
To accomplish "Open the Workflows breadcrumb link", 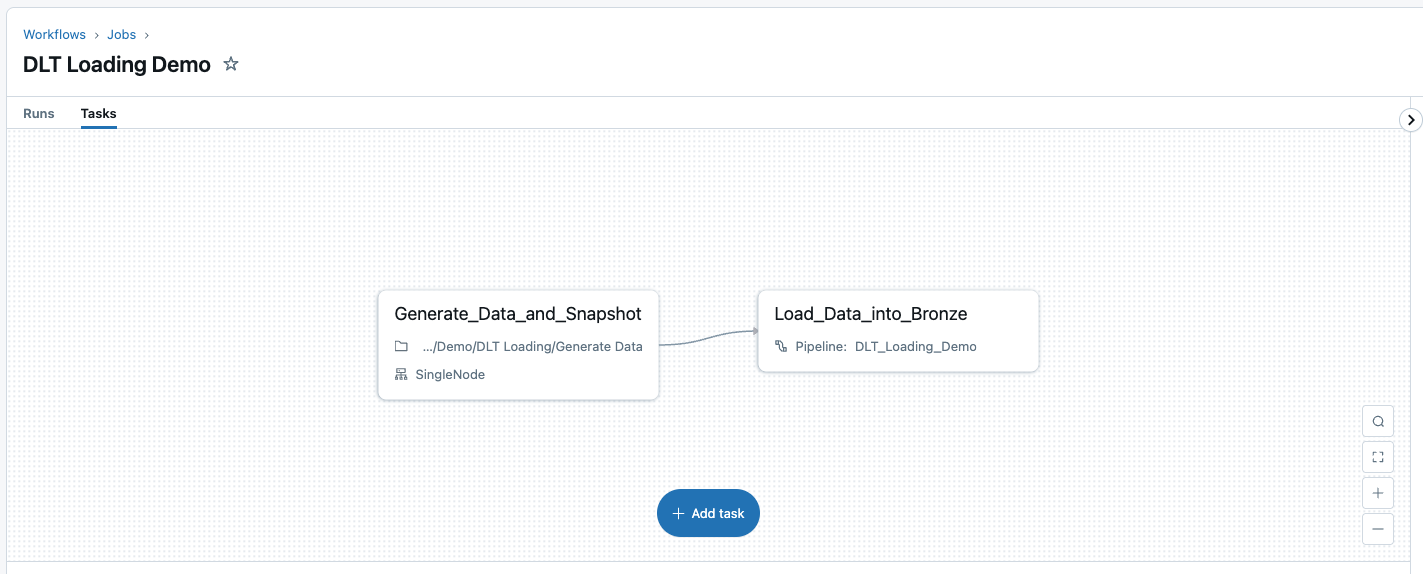I will coord(55,34).
